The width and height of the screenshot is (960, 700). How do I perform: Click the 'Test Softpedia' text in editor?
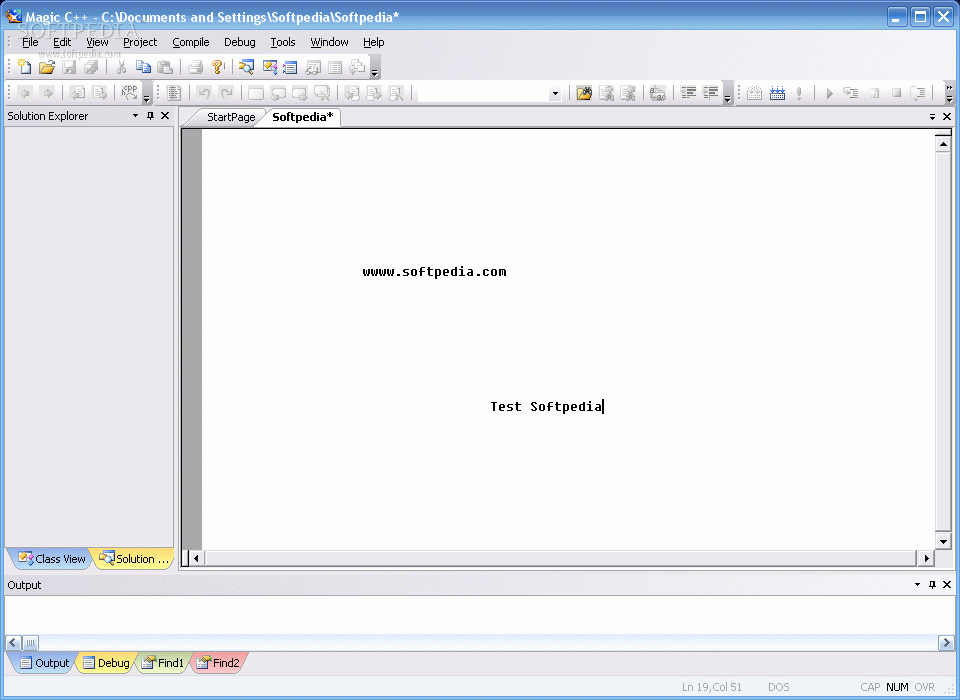pos(546,407)
